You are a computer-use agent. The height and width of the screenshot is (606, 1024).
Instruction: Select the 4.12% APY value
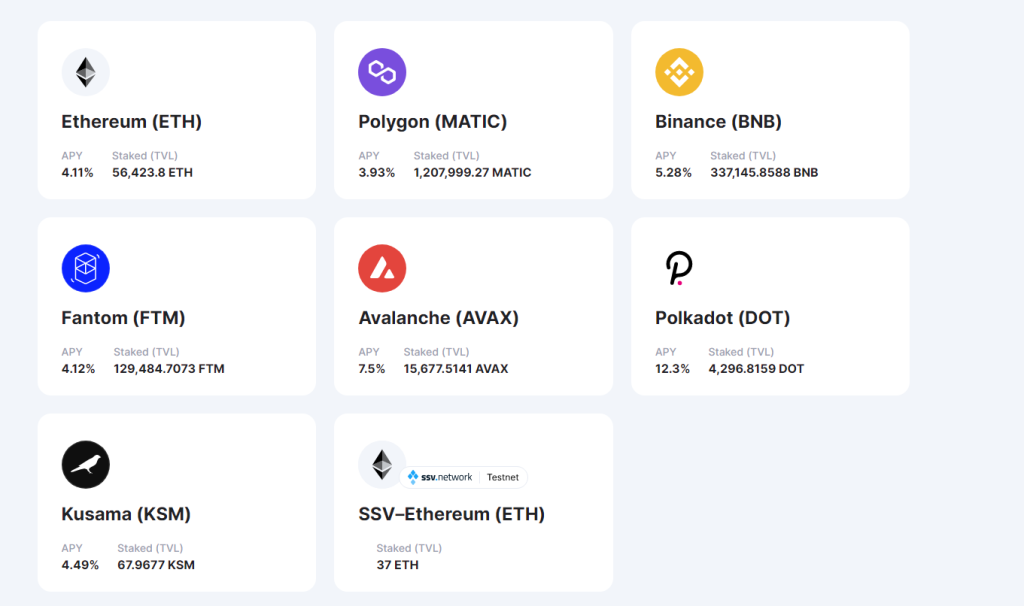click(78, 369)
